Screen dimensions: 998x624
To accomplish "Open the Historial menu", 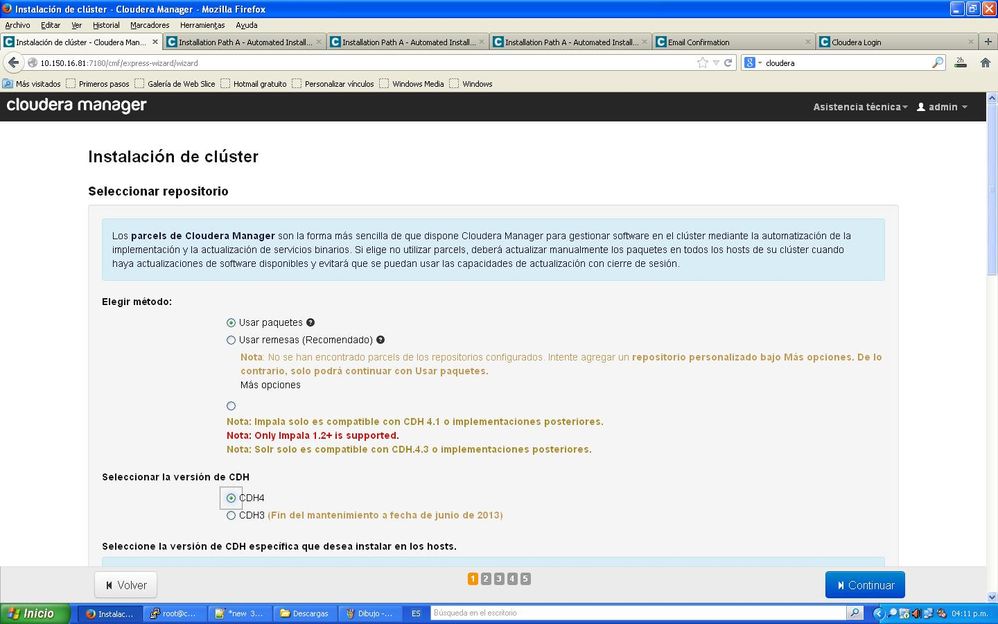I will pyautogui.click(x=106, y=25).
